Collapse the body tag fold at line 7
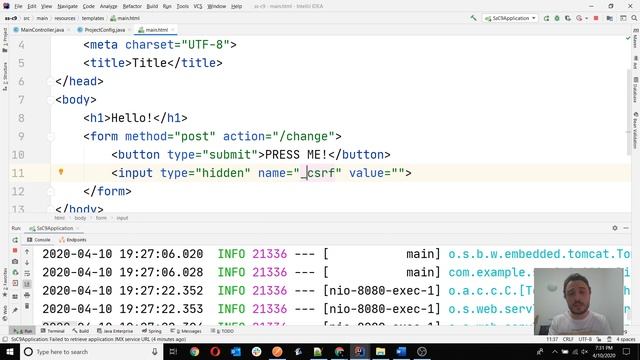 tap(51, 100)
